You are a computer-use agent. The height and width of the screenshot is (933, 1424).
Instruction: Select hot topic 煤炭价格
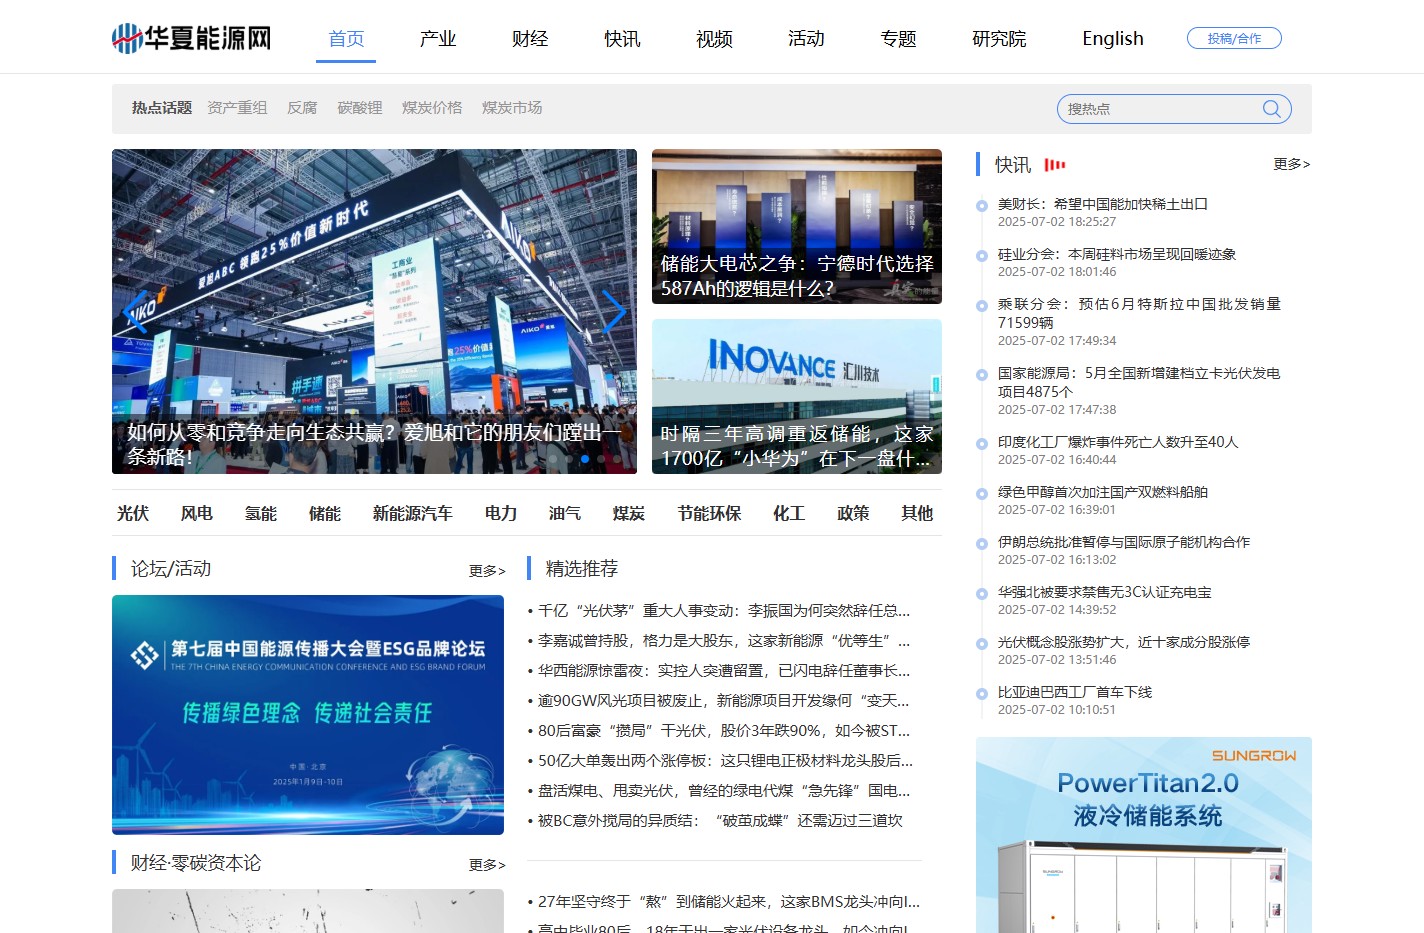pyautogui.click(x=432, y=108)
